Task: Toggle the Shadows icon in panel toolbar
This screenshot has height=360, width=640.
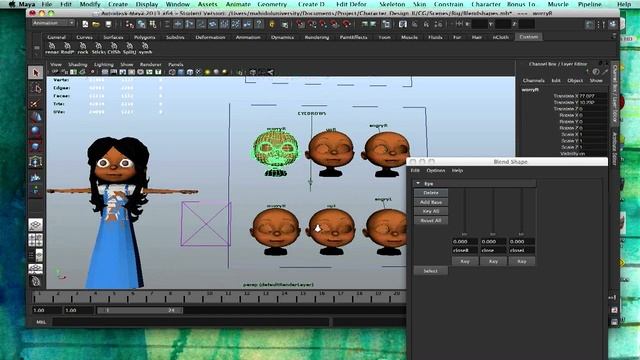Action: tap(216, 72)
